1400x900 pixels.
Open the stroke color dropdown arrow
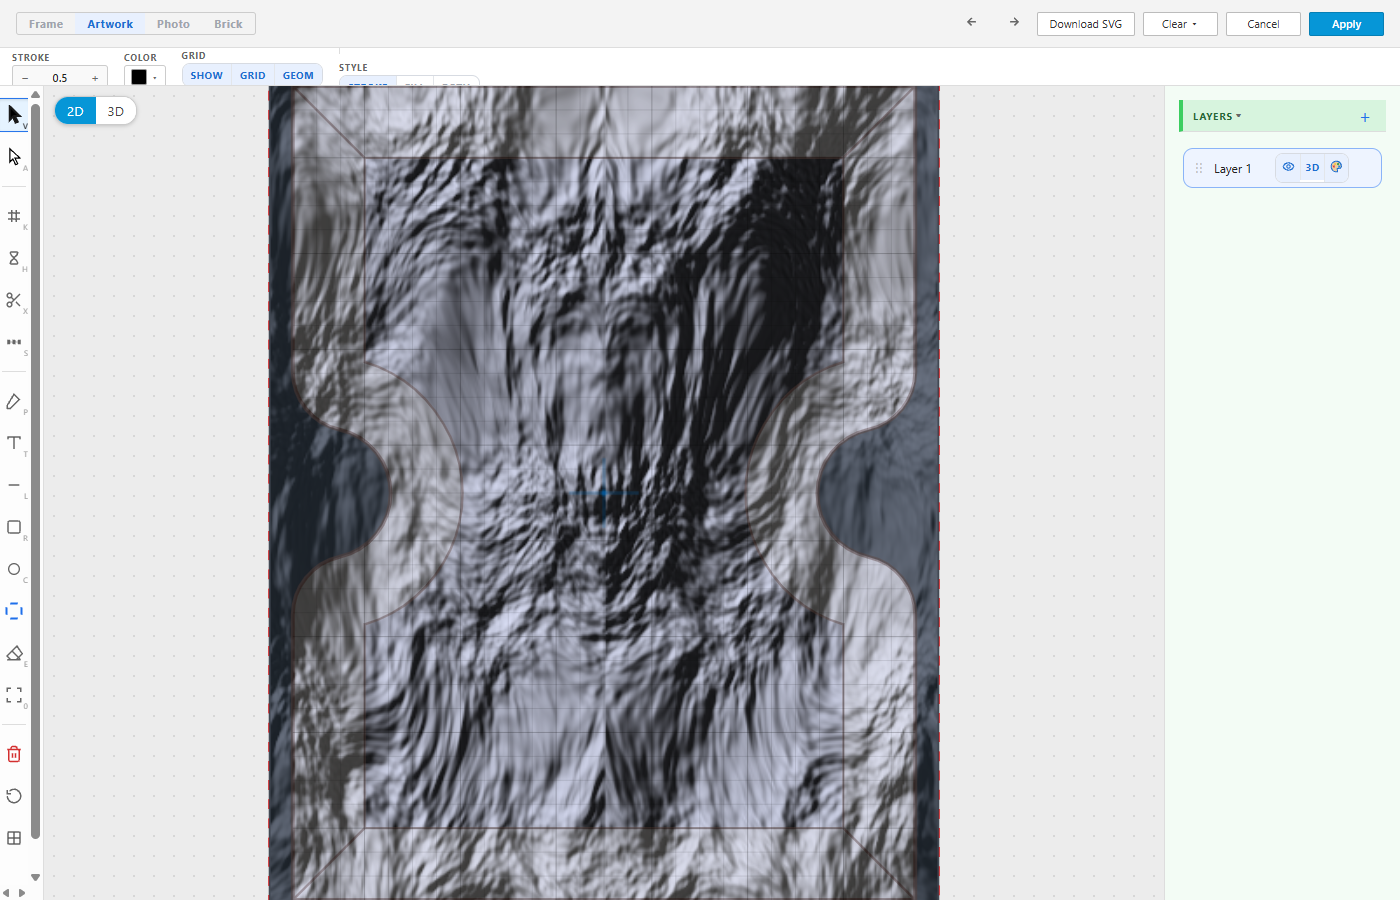155,77
